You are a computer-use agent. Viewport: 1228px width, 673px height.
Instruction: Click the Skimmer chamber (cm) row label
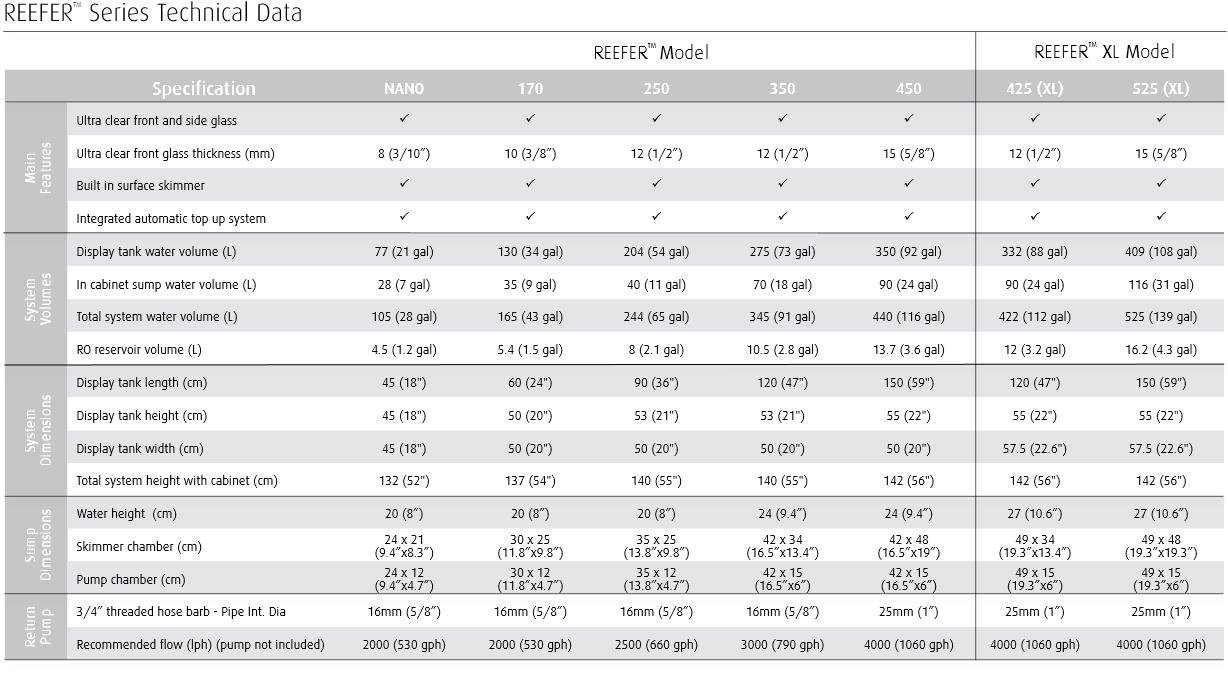tap(139, 546)
